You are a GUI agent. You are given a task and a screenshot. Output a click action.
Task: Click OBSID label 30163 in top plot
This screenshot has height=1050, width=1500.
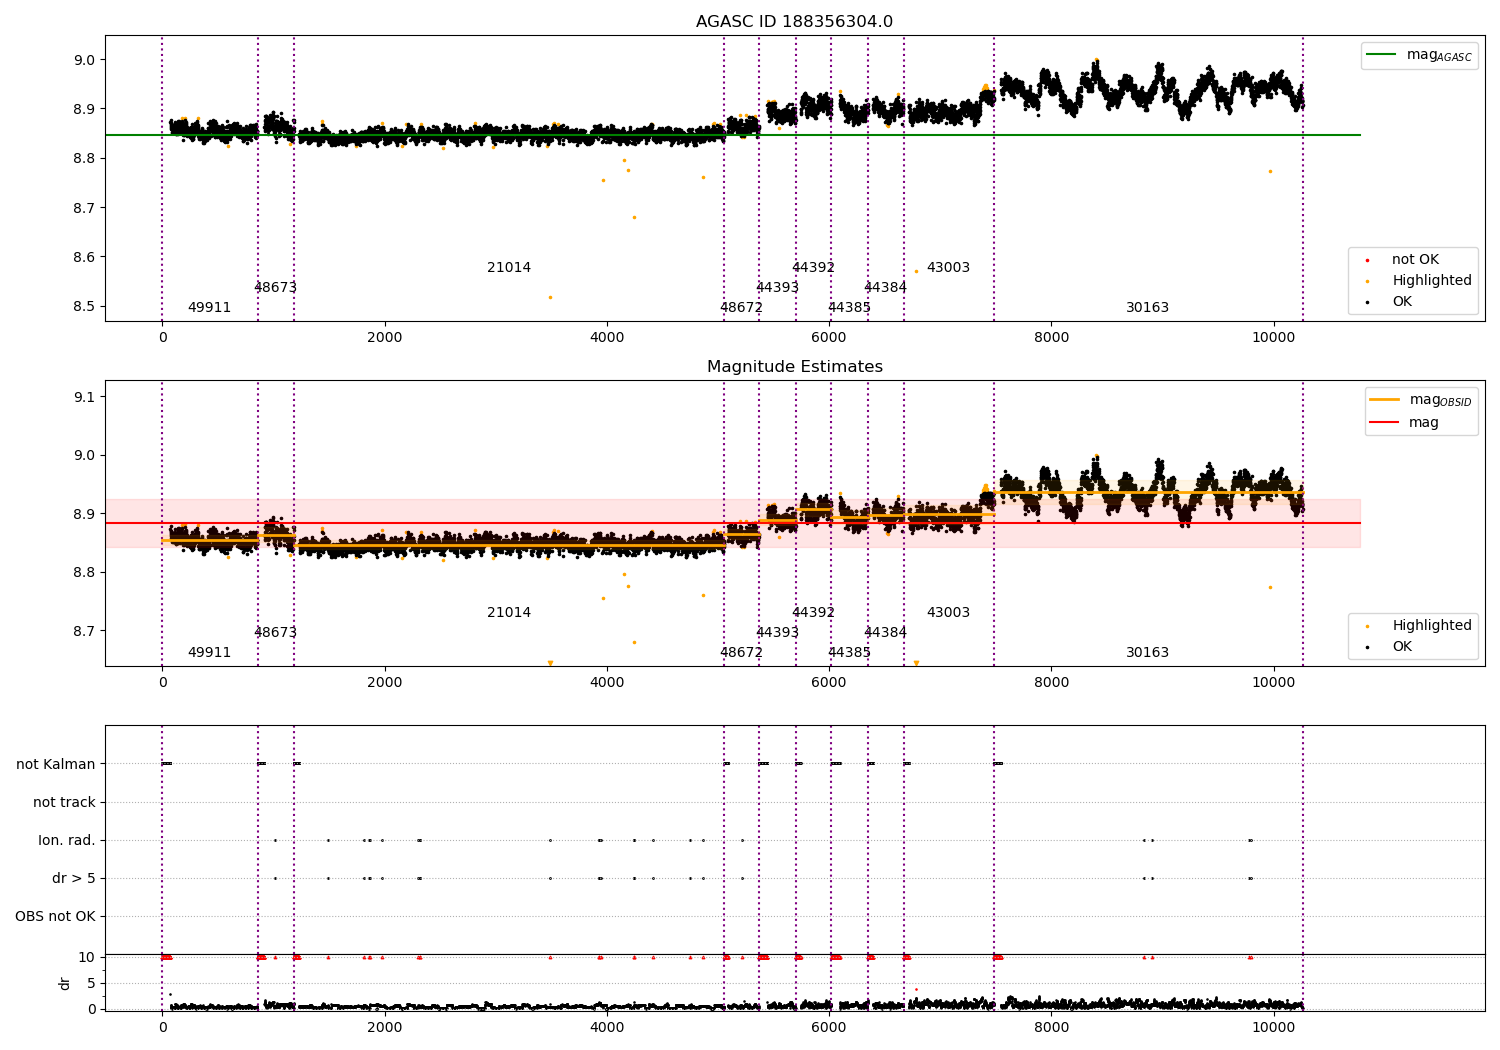(x=1147, y=308)
